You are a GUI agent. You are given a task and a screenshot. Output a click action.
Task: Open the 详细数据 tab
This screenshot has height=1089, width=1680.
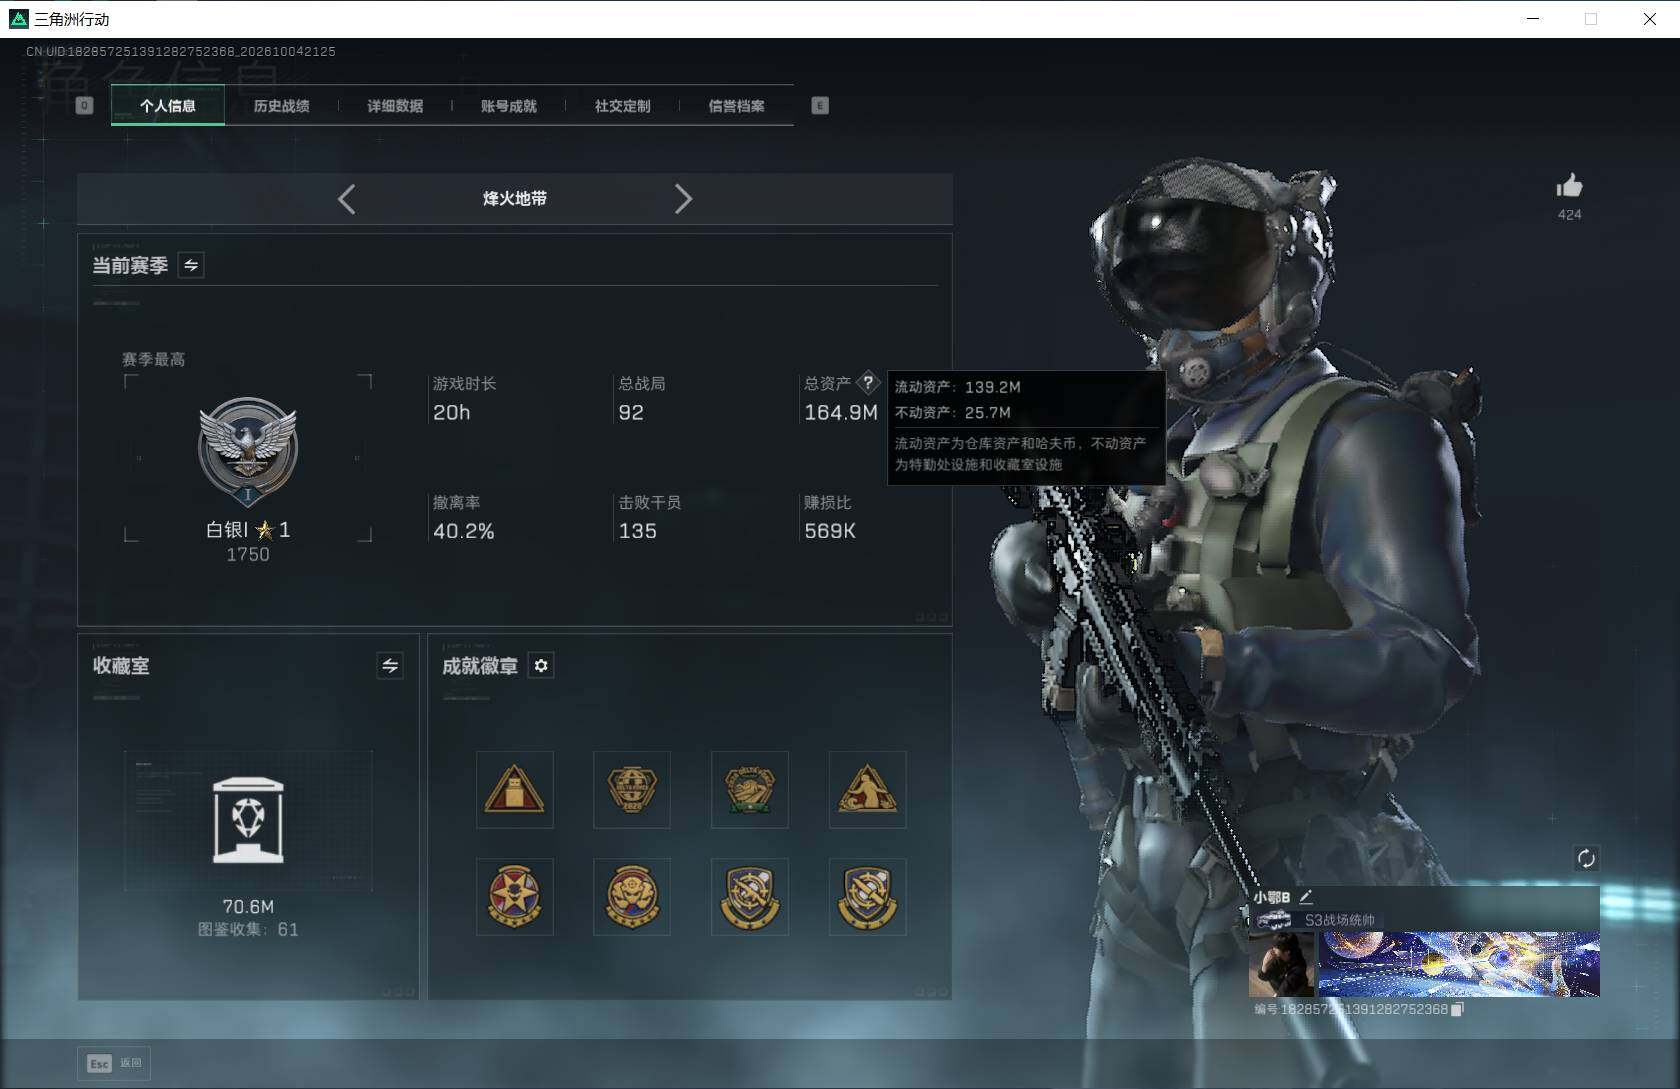tap(395, 106)
